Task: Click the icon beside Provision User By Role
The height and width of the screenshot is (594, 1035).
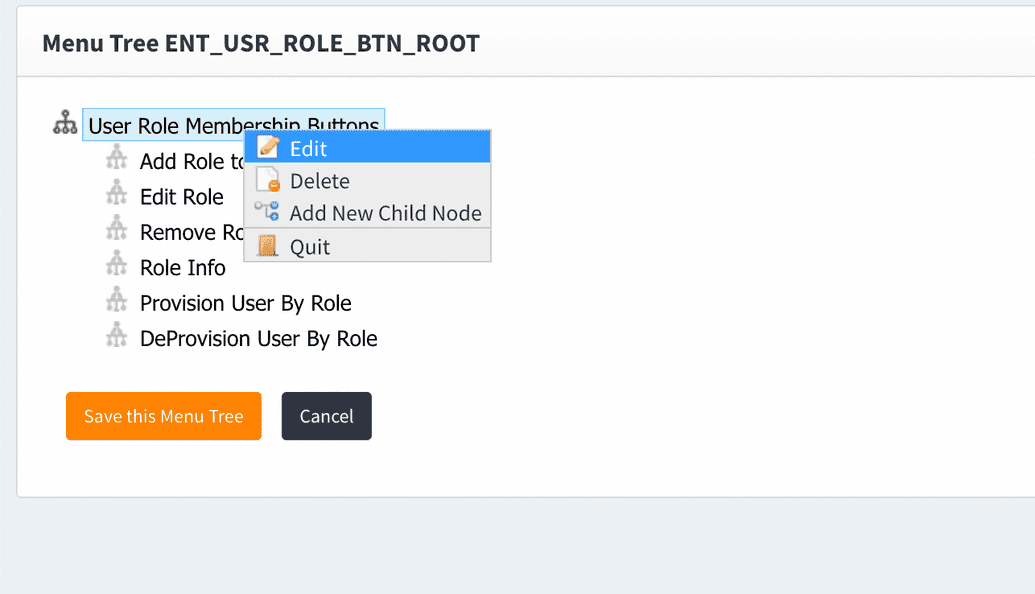Action: click(117, 300)
